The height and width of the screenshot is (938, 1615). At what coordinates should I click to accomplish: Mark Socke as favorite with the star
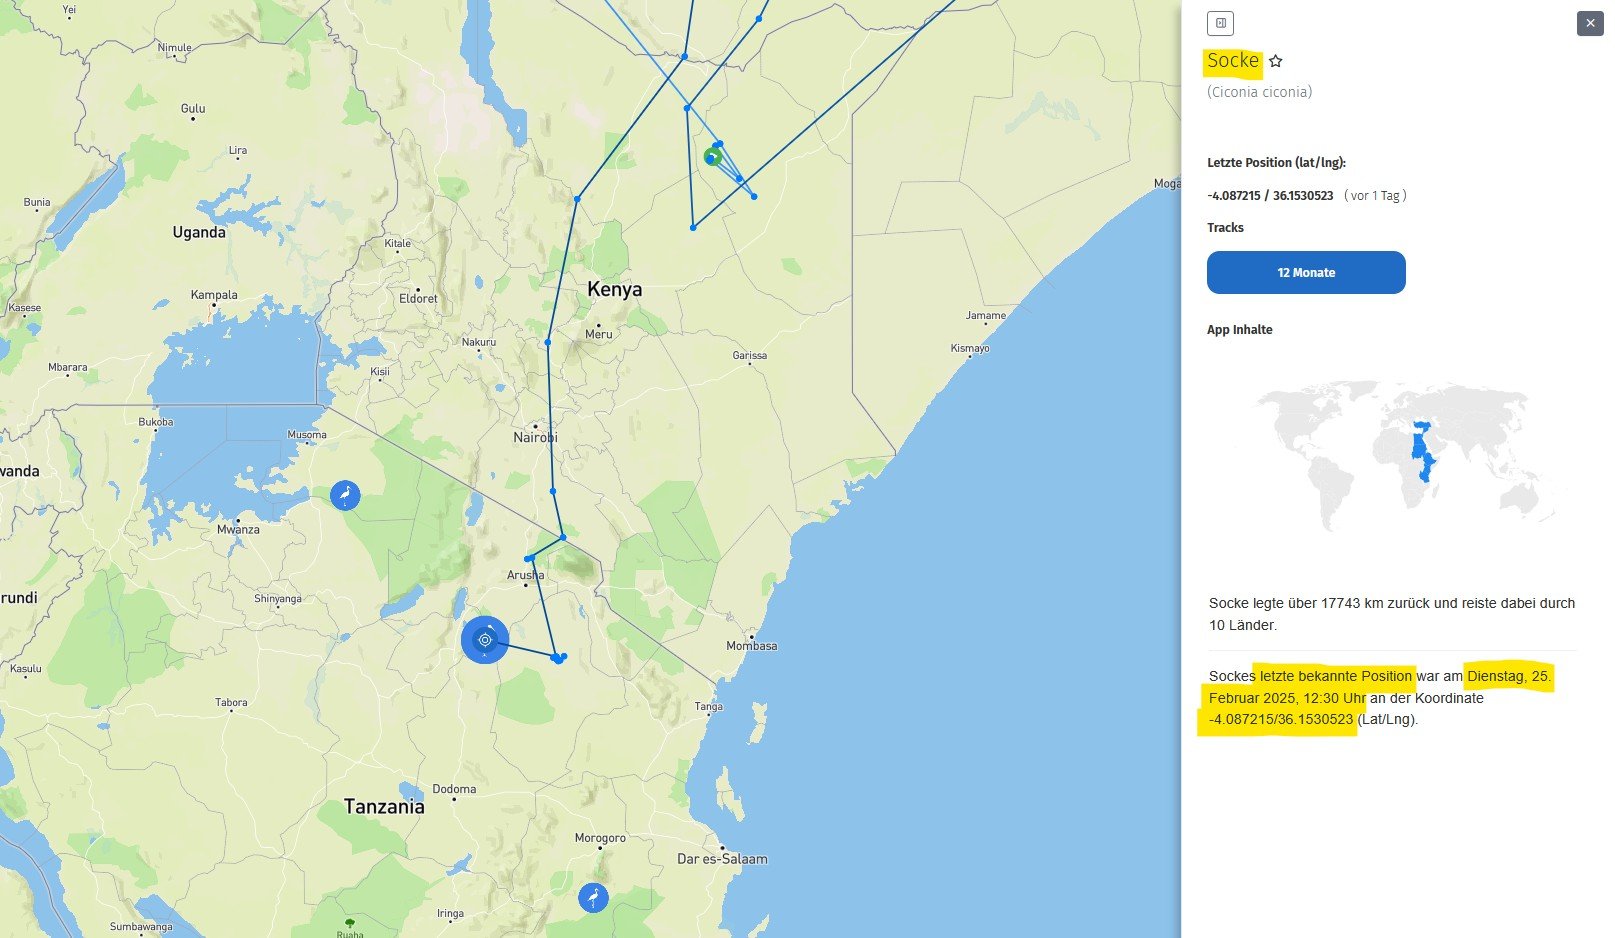point(1276,61)
